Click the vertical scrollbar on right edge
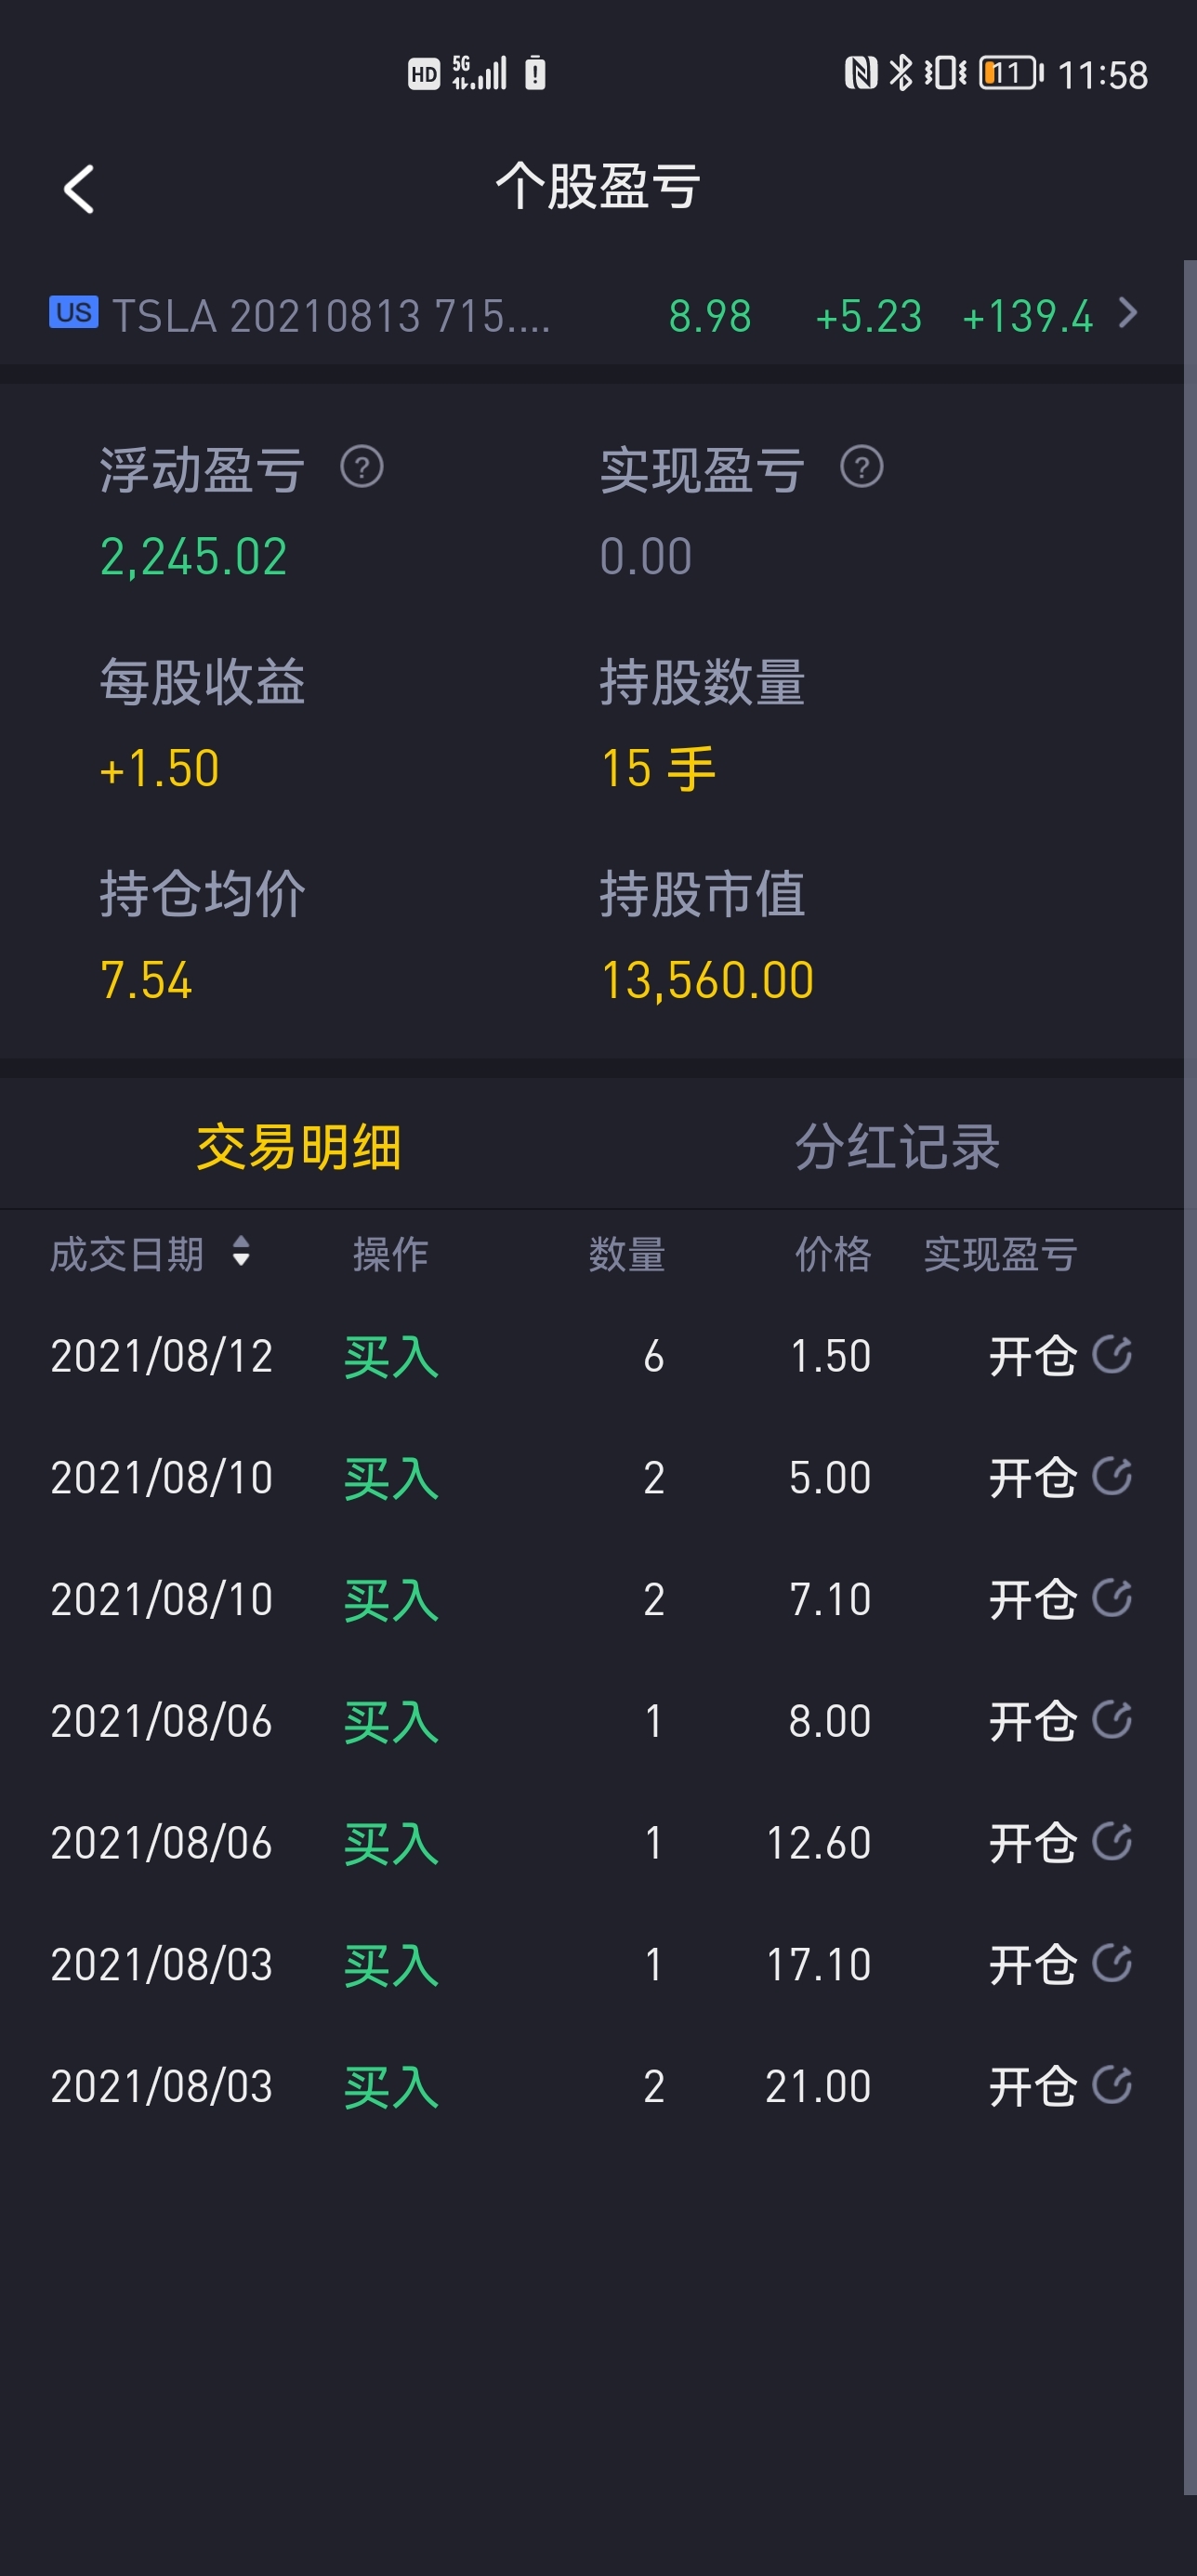The image size is (1197, 2576). tap(1190, 1377)
